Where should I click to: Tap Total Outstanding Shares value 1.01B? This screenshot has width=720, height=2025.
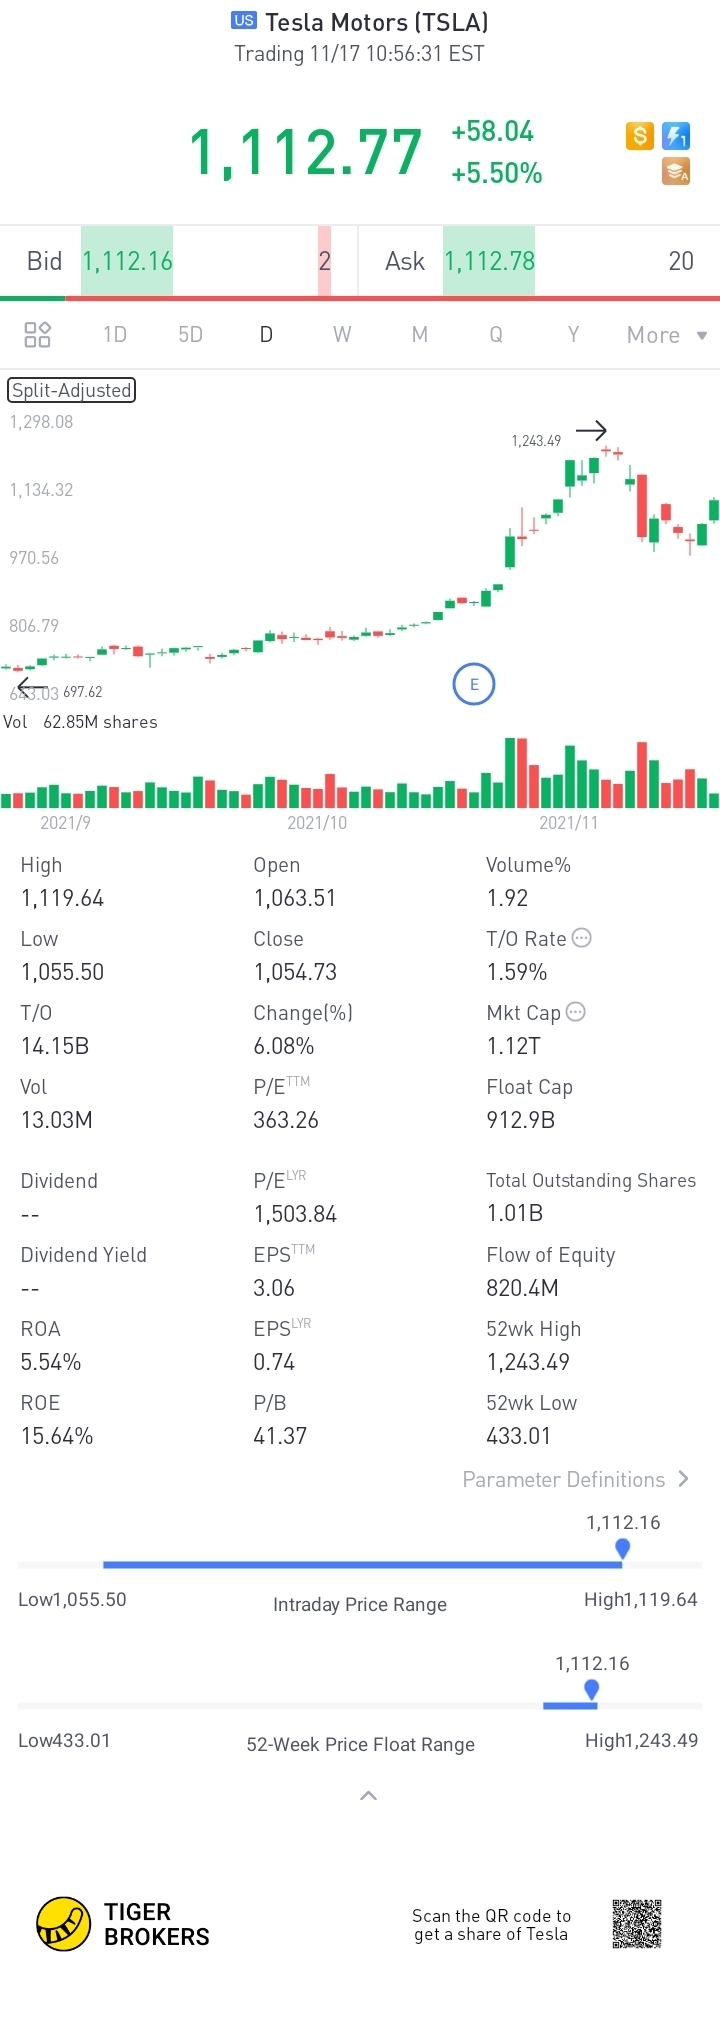(514, 1214)
